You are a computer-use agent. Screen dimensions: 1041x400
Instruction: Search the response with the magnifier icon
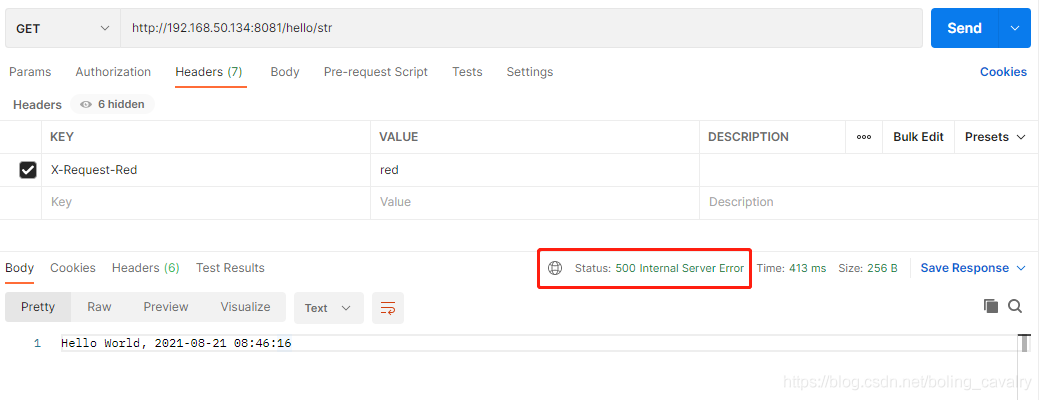[1015, 306]
